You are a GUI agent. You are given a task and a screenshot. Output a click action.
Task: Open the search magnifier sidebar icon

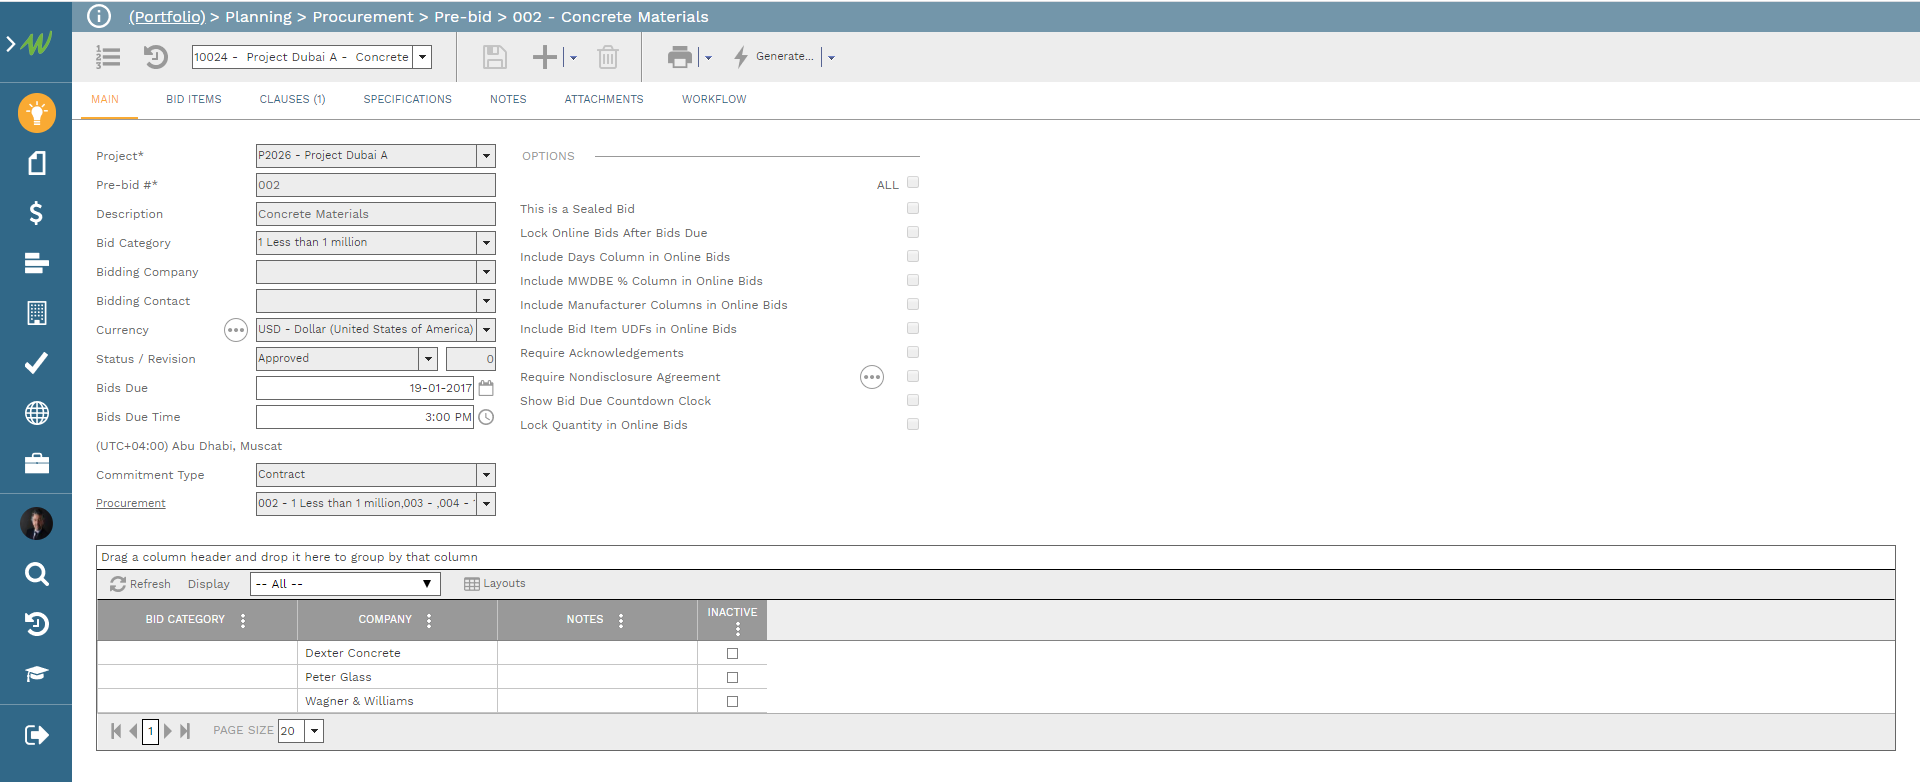(x=36, y=574)
